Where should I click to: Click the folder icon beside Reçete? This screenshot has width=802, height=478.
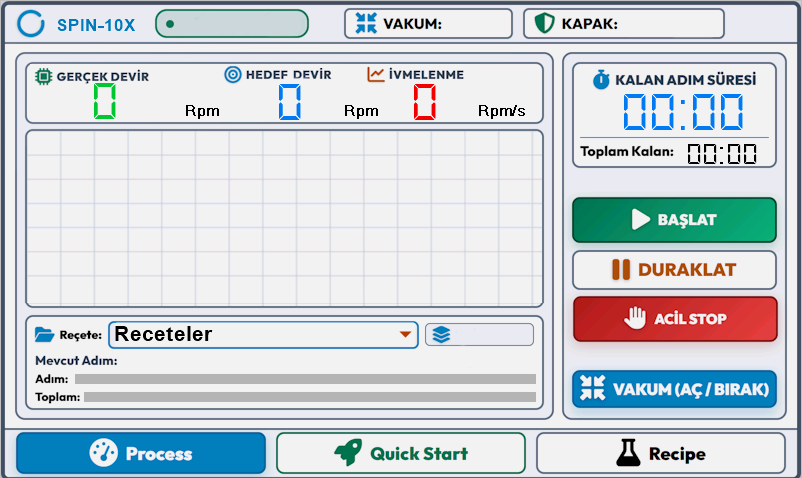[44, 335]
